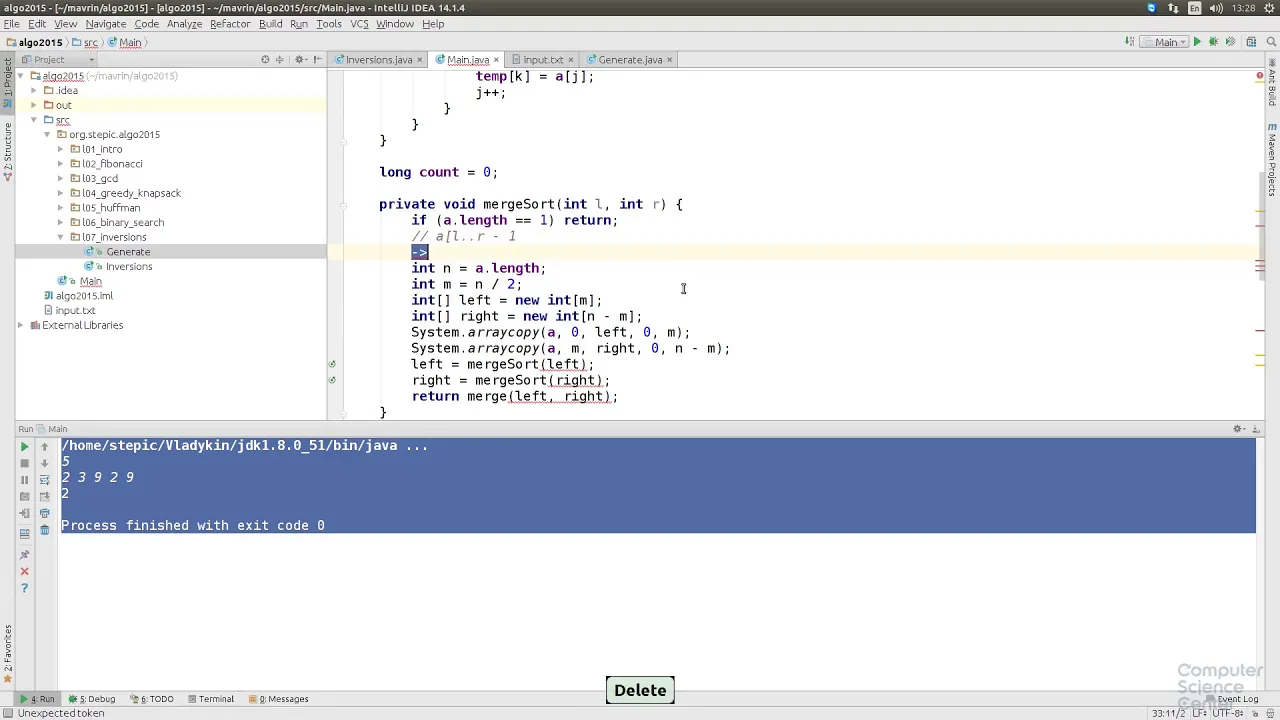Click the red error indicator above the editor stripe

1259,76
